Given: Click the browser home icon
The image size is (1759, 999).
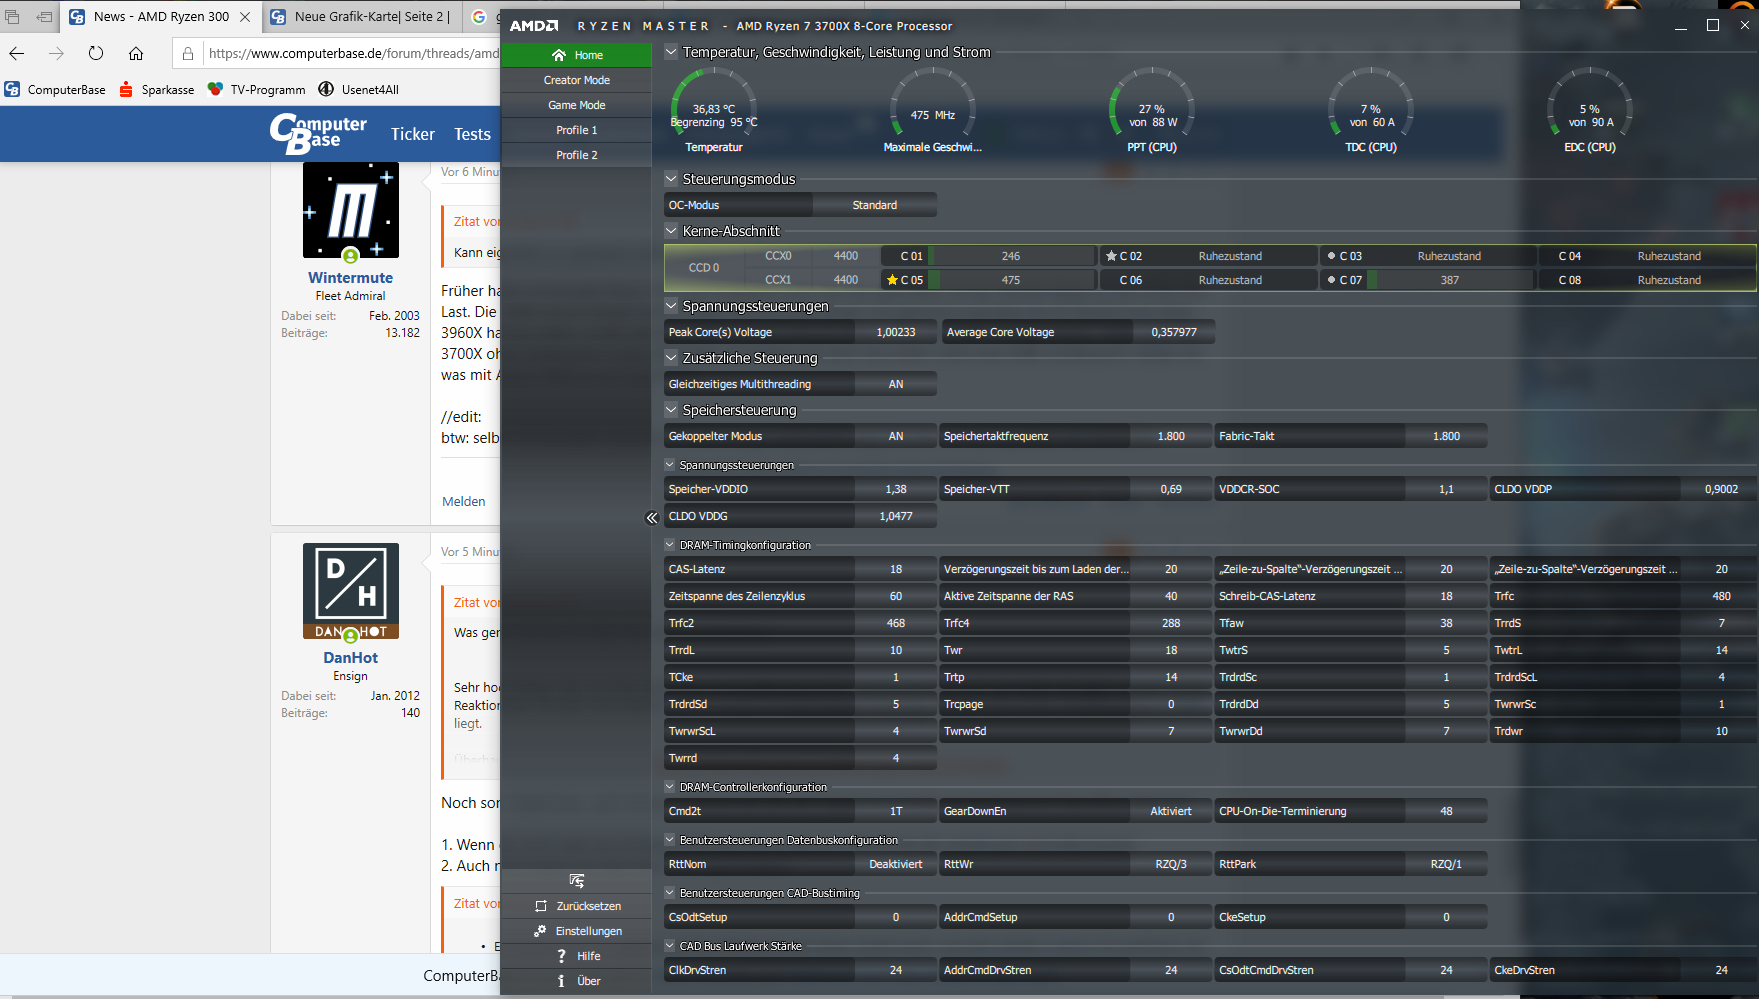Looking at the screenshot, I should click(x=136, y=53).
